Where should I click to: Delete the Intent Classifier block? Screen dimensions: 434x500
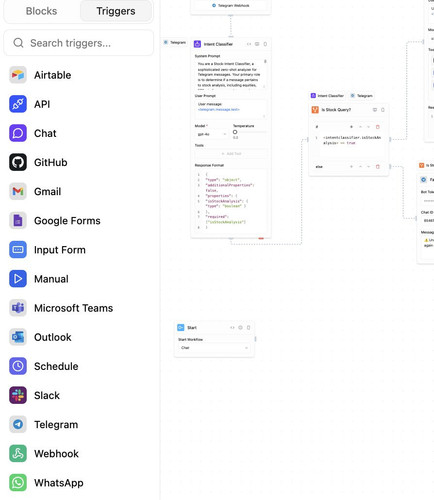pyautogui.click(x=265, y=44)
